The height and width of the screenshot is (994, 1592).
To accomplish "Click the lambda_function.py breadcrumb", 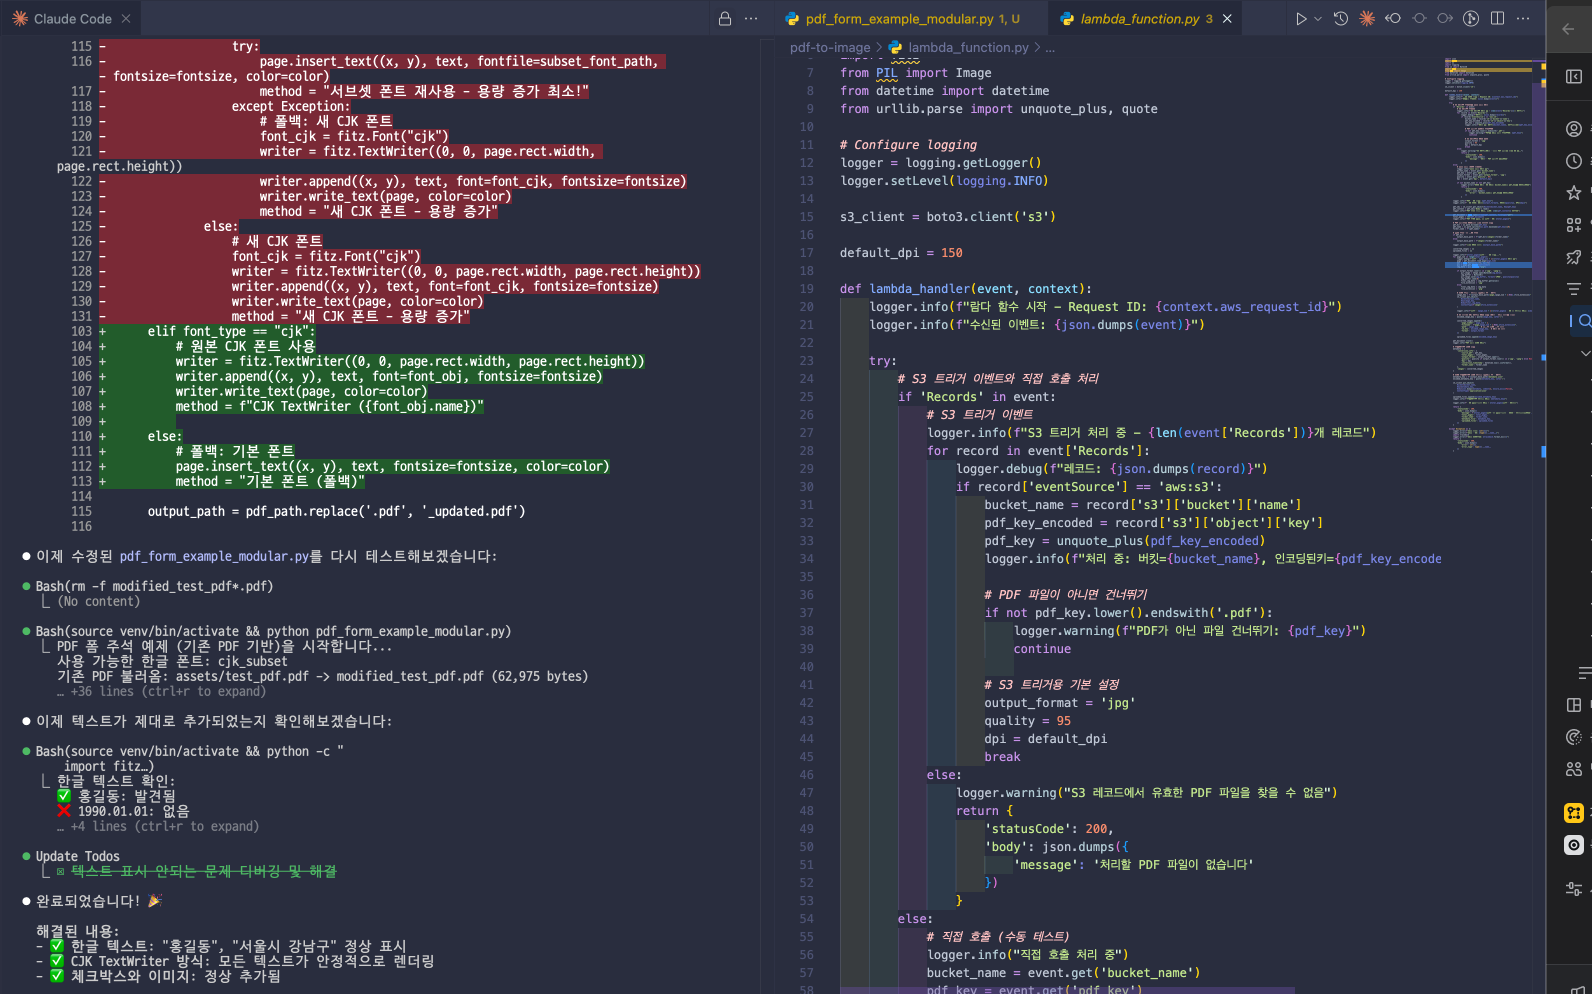I will click(968, 47).
